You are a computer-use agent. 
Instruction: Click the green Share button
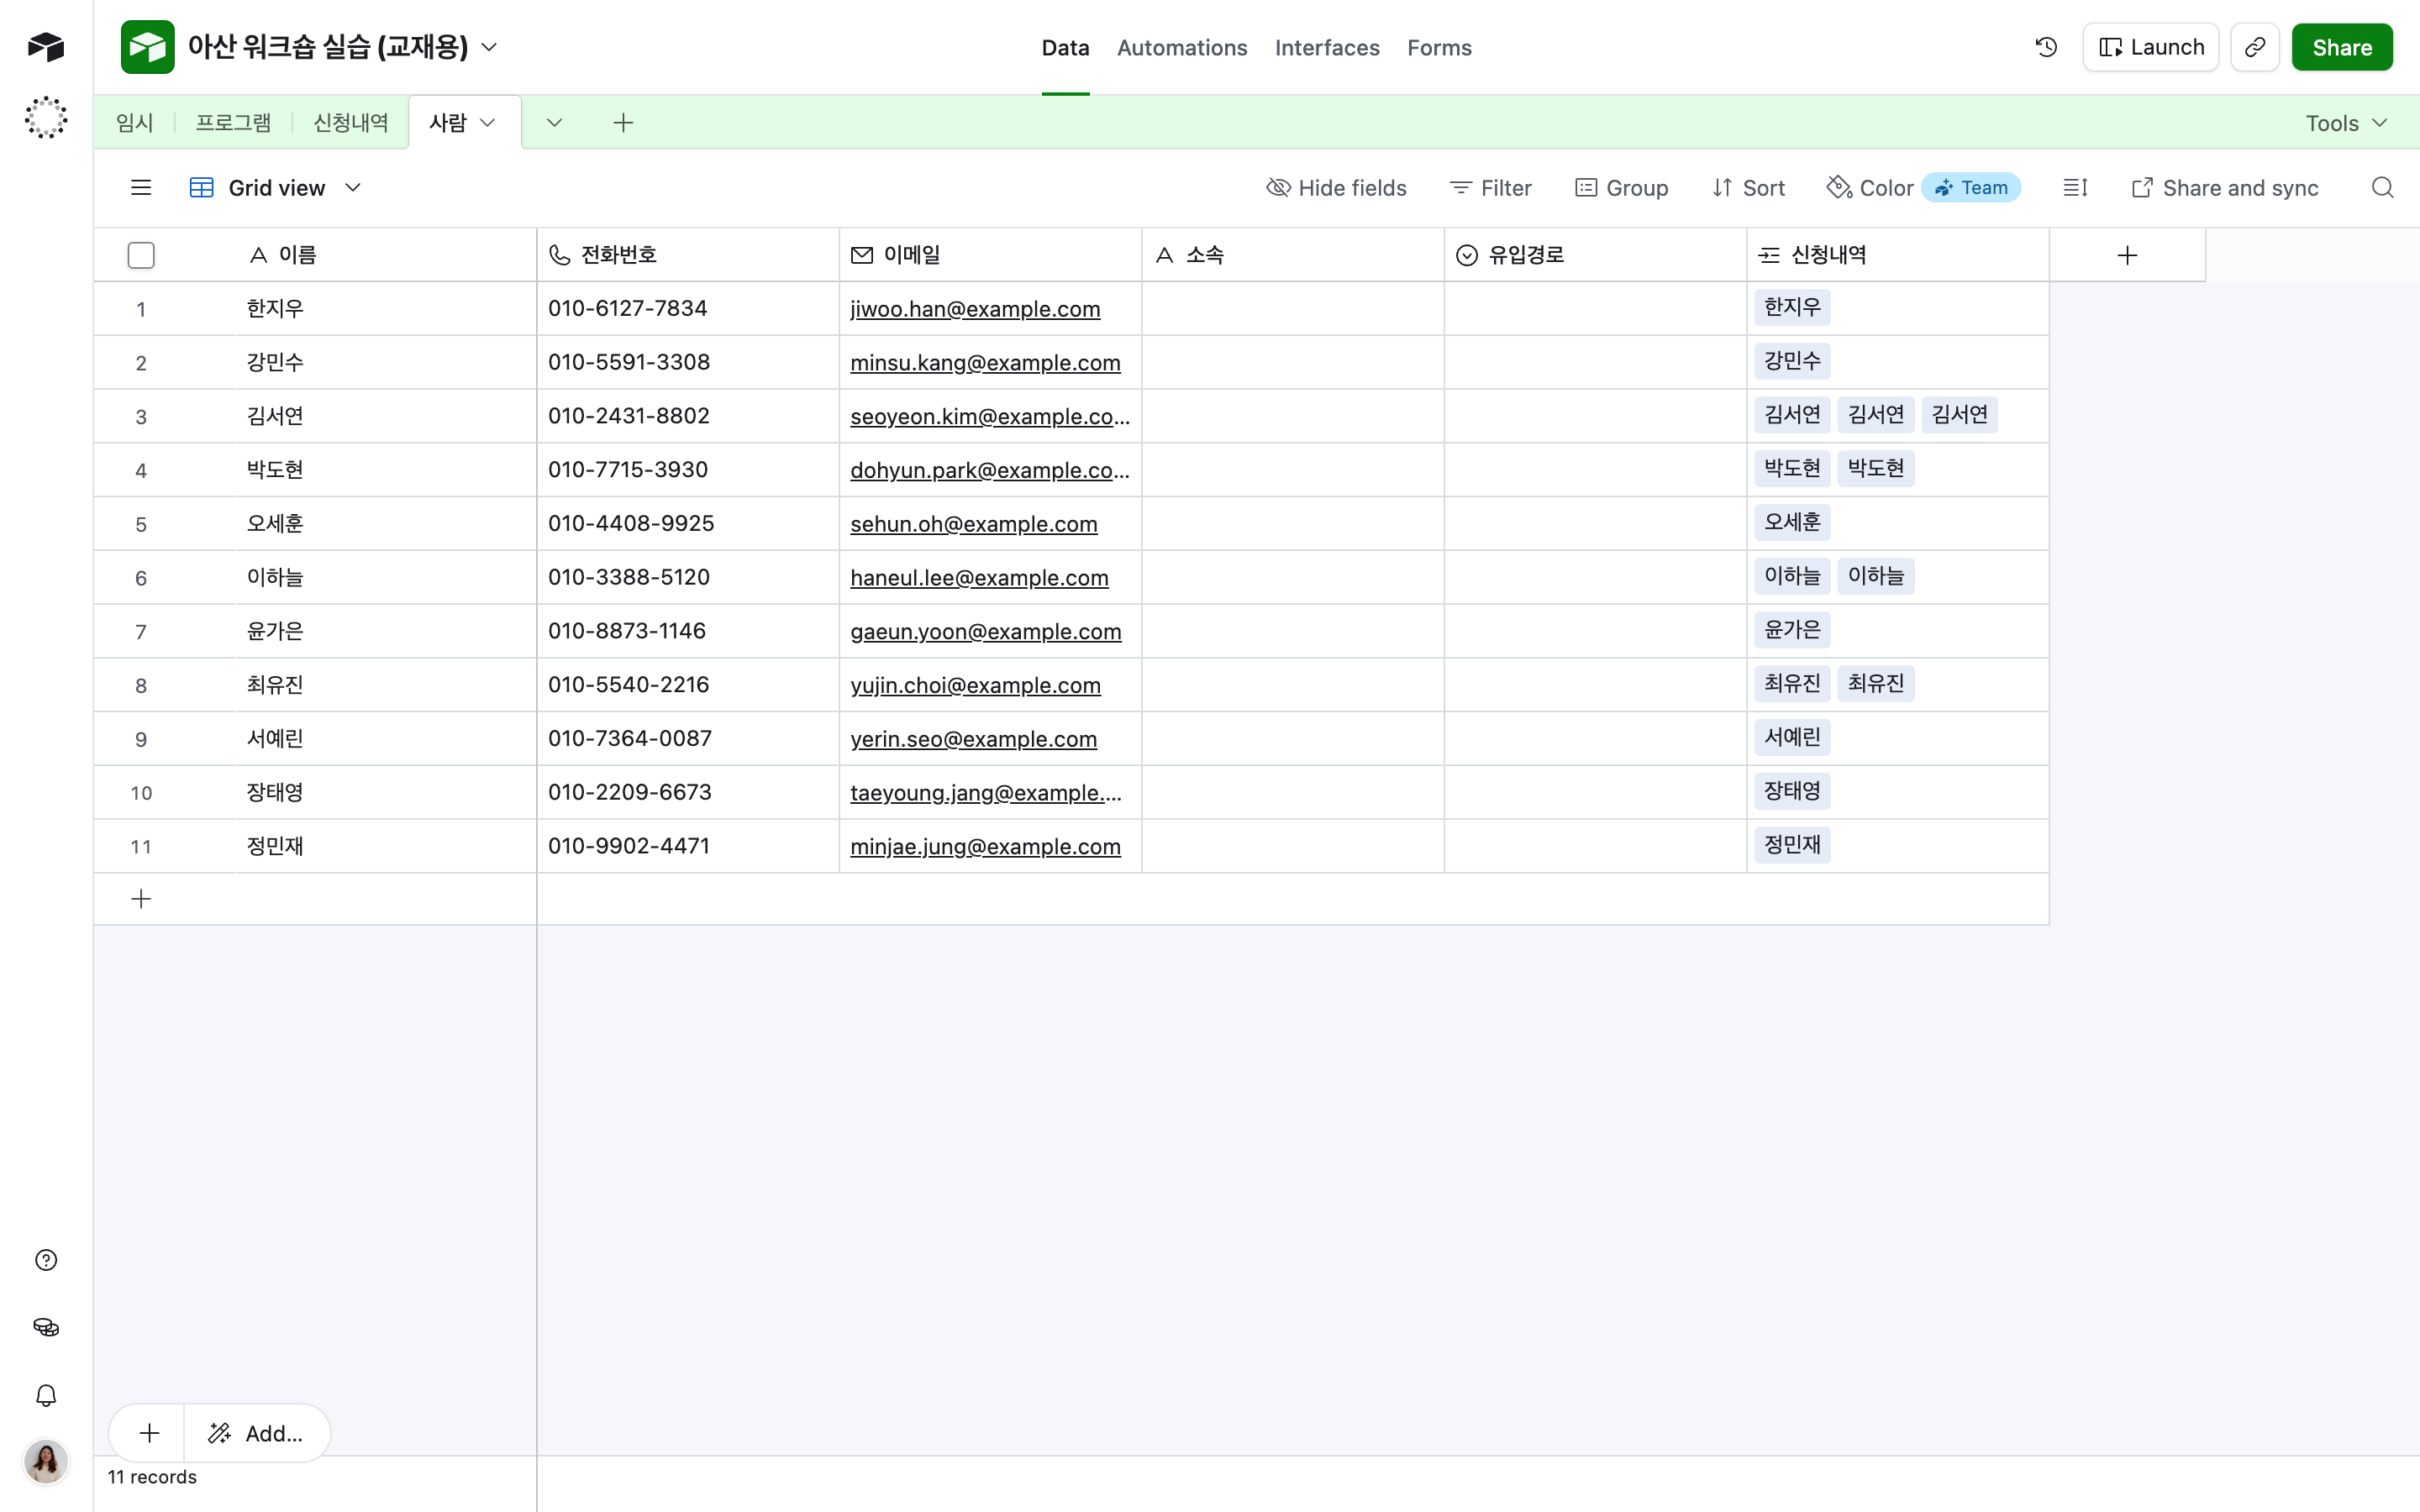coord(2342,47)
